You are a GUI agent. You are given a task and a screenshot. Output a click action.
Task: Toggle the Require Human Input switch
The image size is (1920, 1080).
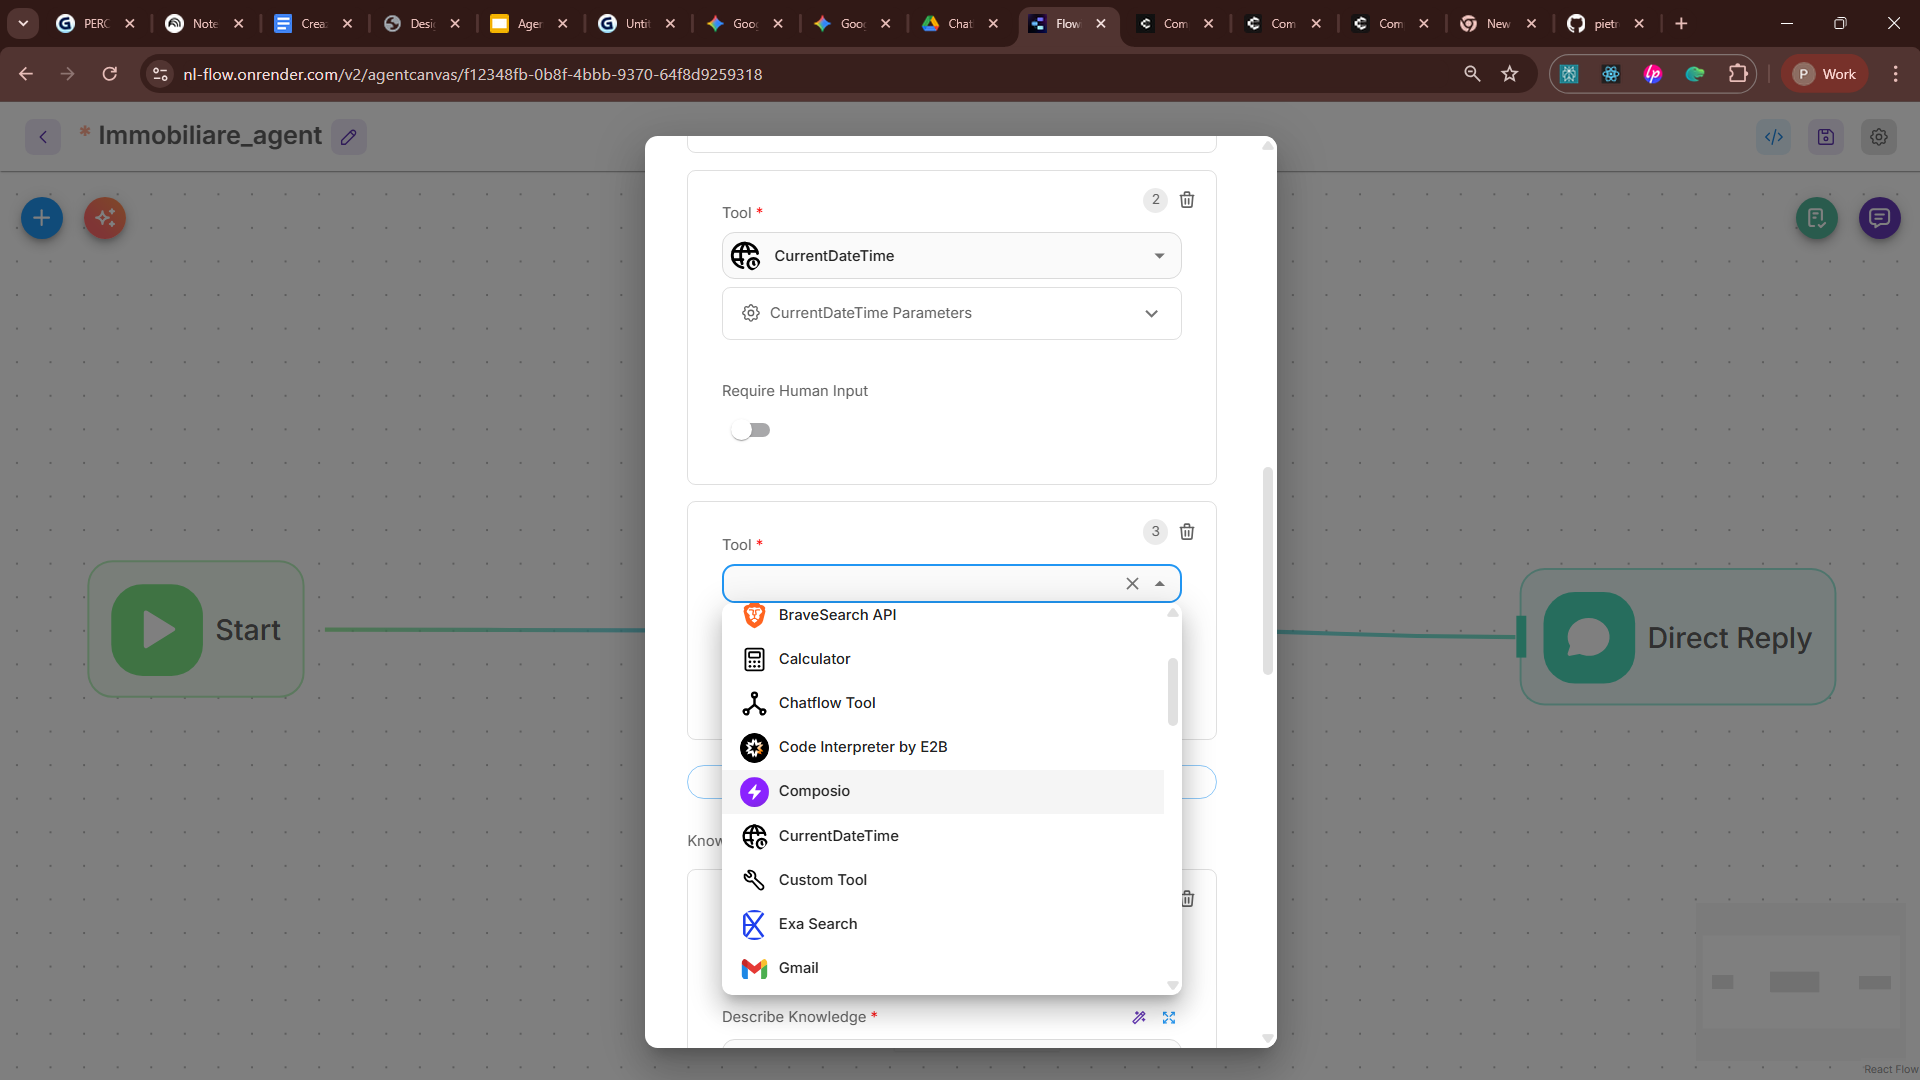750,430
